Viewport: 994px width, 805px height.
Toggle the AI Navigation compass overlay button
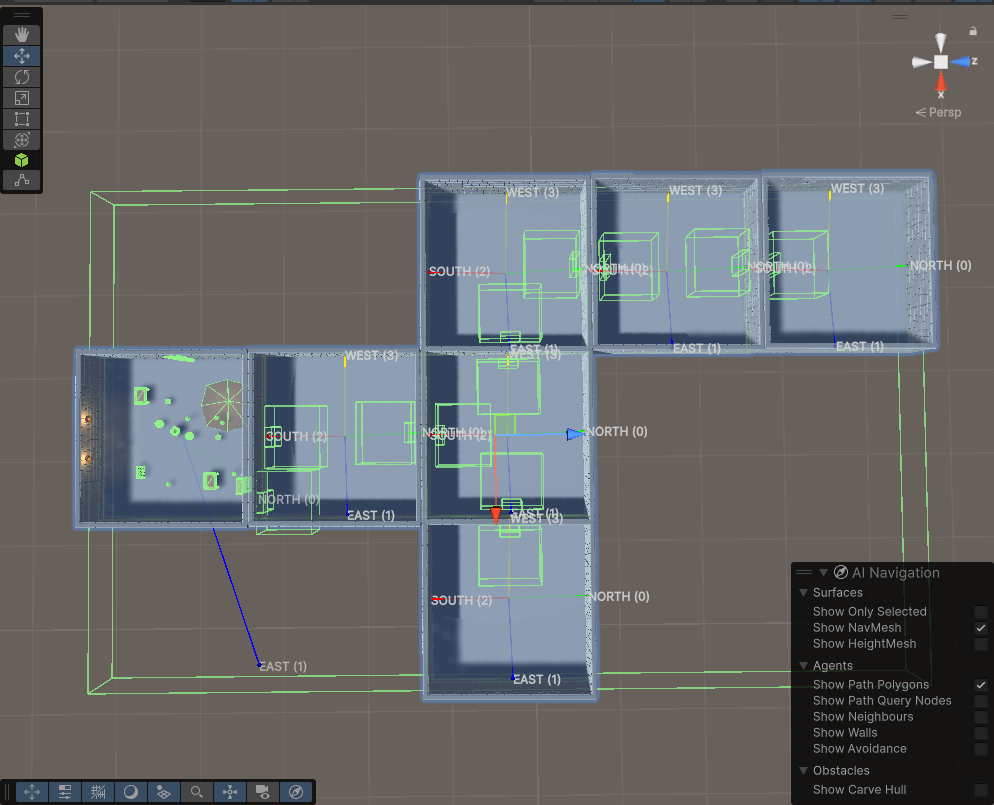click(x=296, y=792)
